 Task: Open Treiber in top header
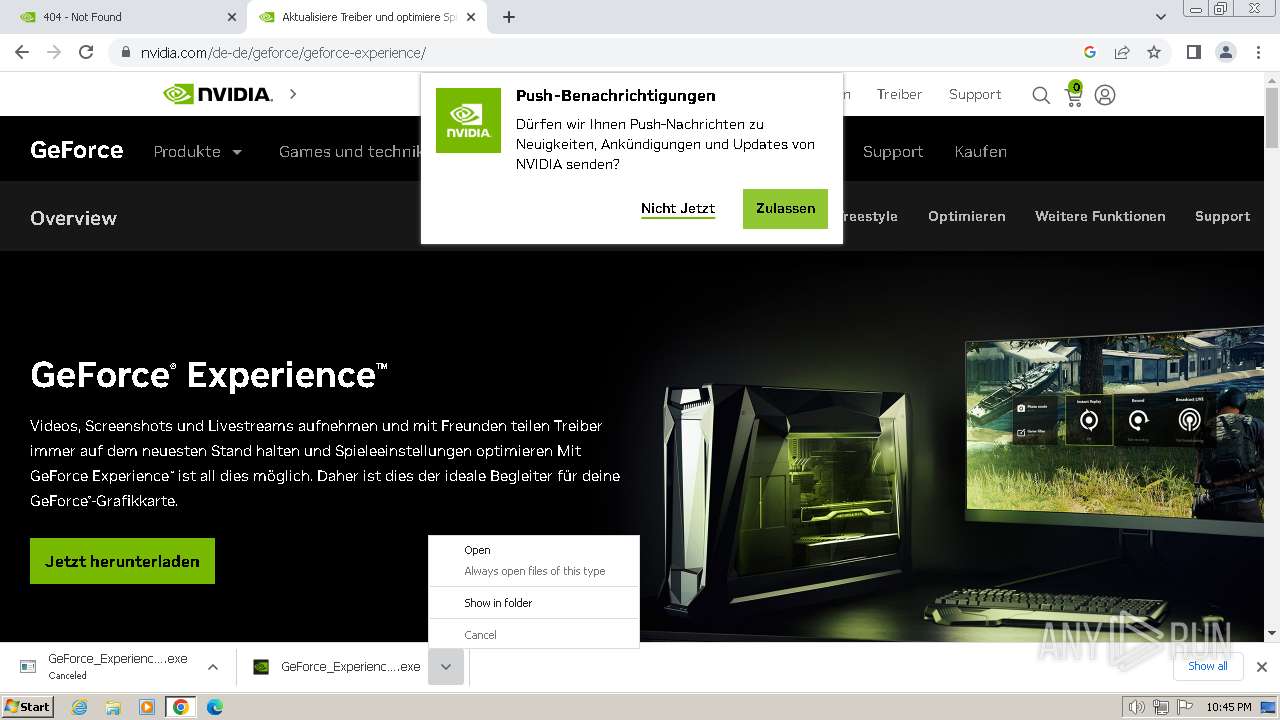[x=899, y=94]
